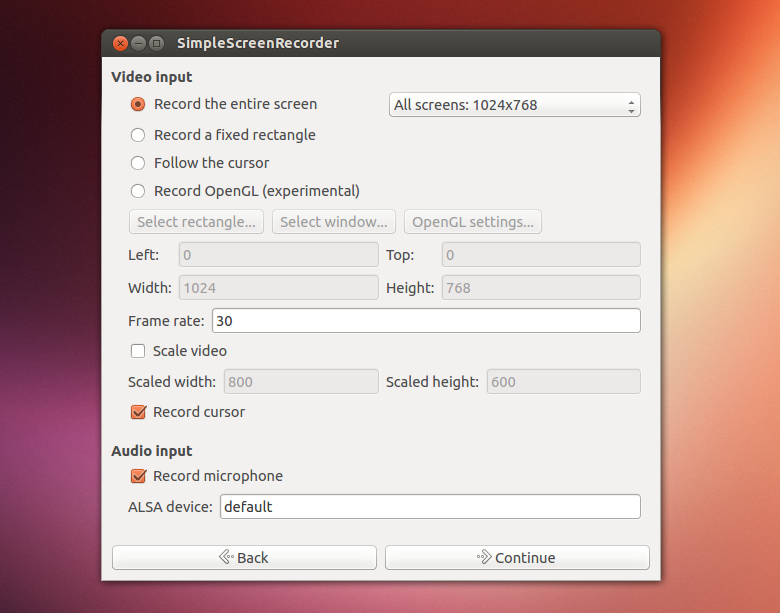This screenshot has height=613, width=780.
Task: Go Back to the previous page
Action: click(x=244, y=557)
